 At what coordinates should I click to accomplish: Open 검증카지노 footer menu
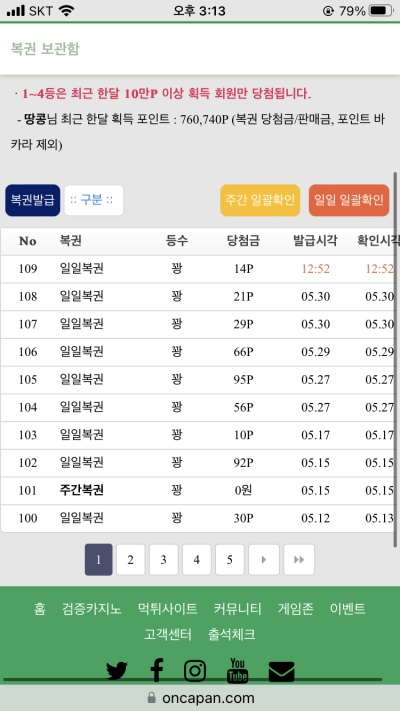pyautogui.click(x=92, y=609)
